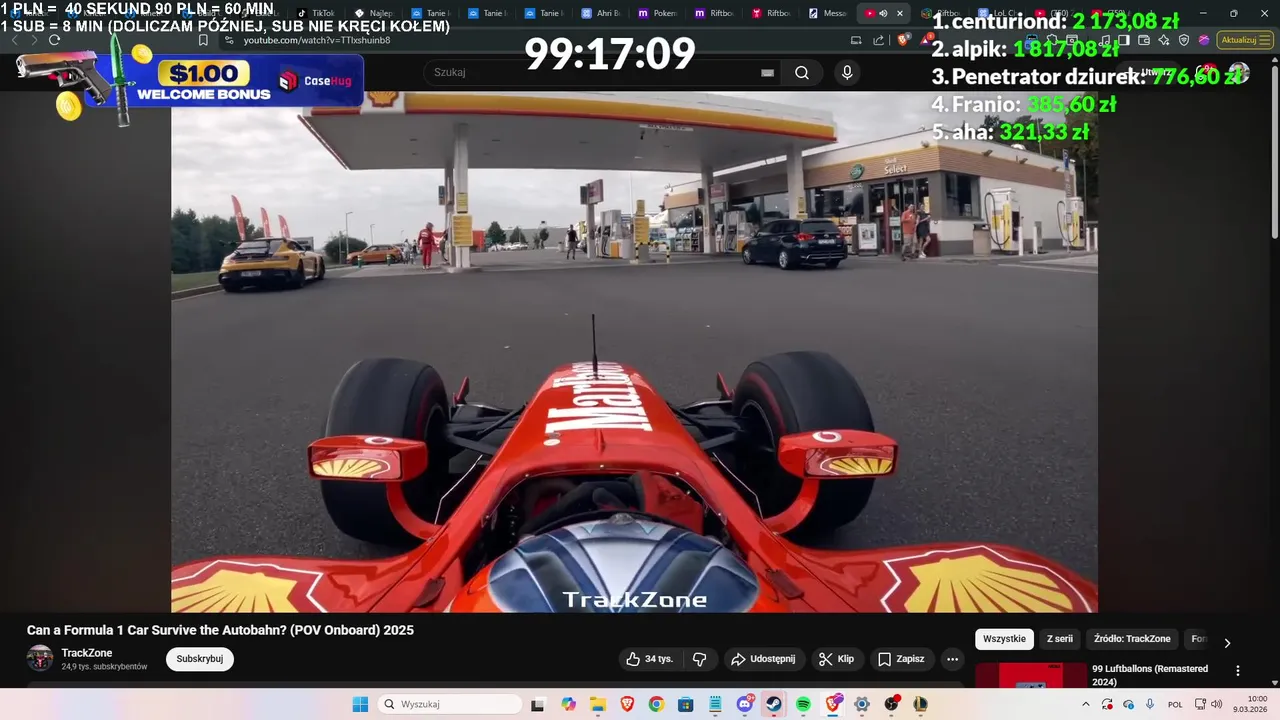Launch Copilot from the taskbar
Screen dimensions: 1280x720
(568, 704)
